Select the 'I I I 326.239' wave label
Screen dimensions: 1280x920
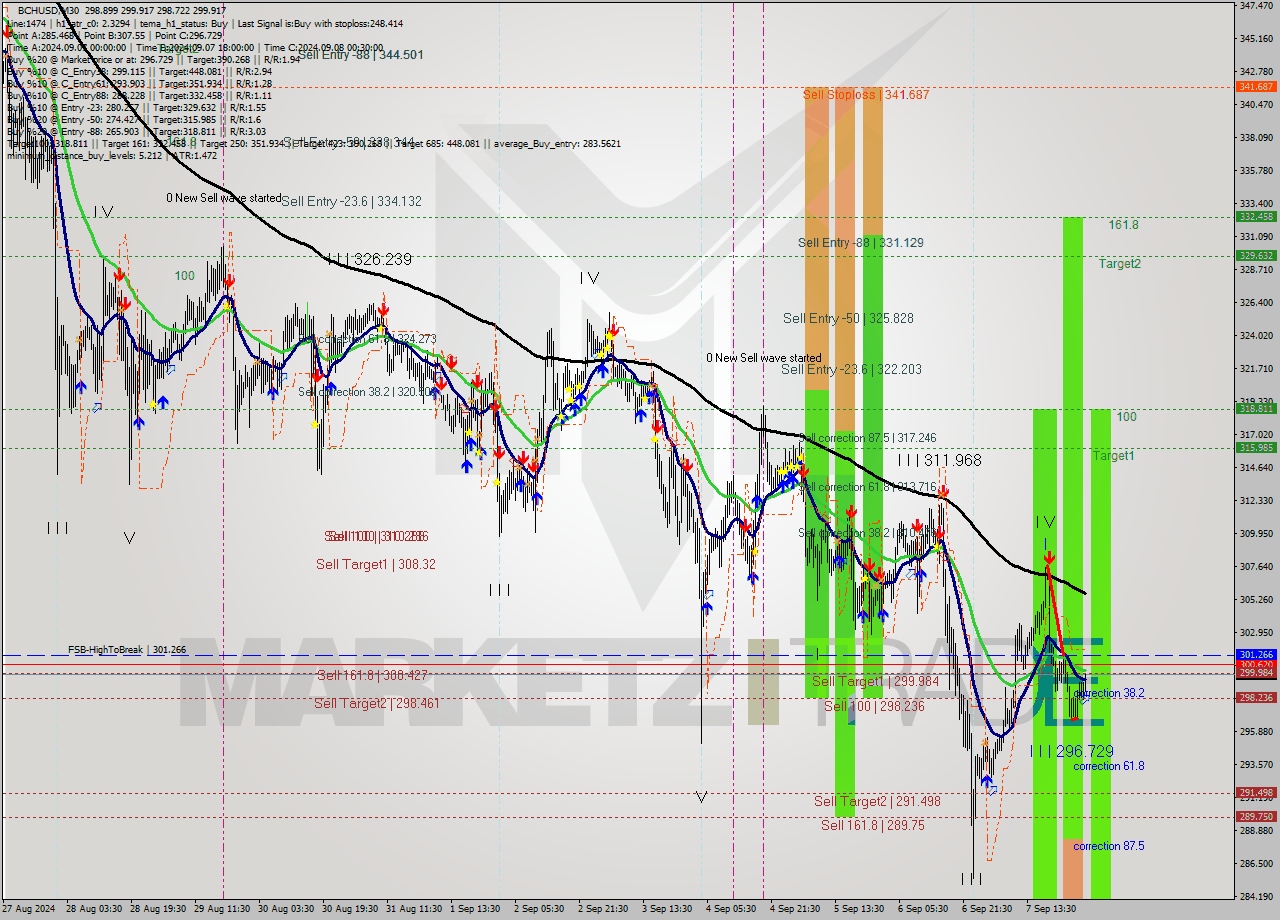pos(369,259)
